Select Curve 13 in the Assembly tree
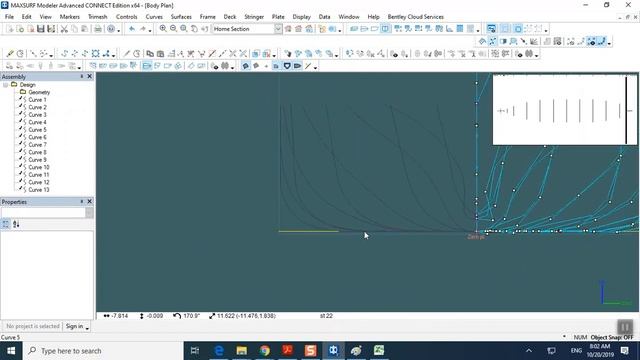Screen dimensions: 640x360 click(39, 190)
